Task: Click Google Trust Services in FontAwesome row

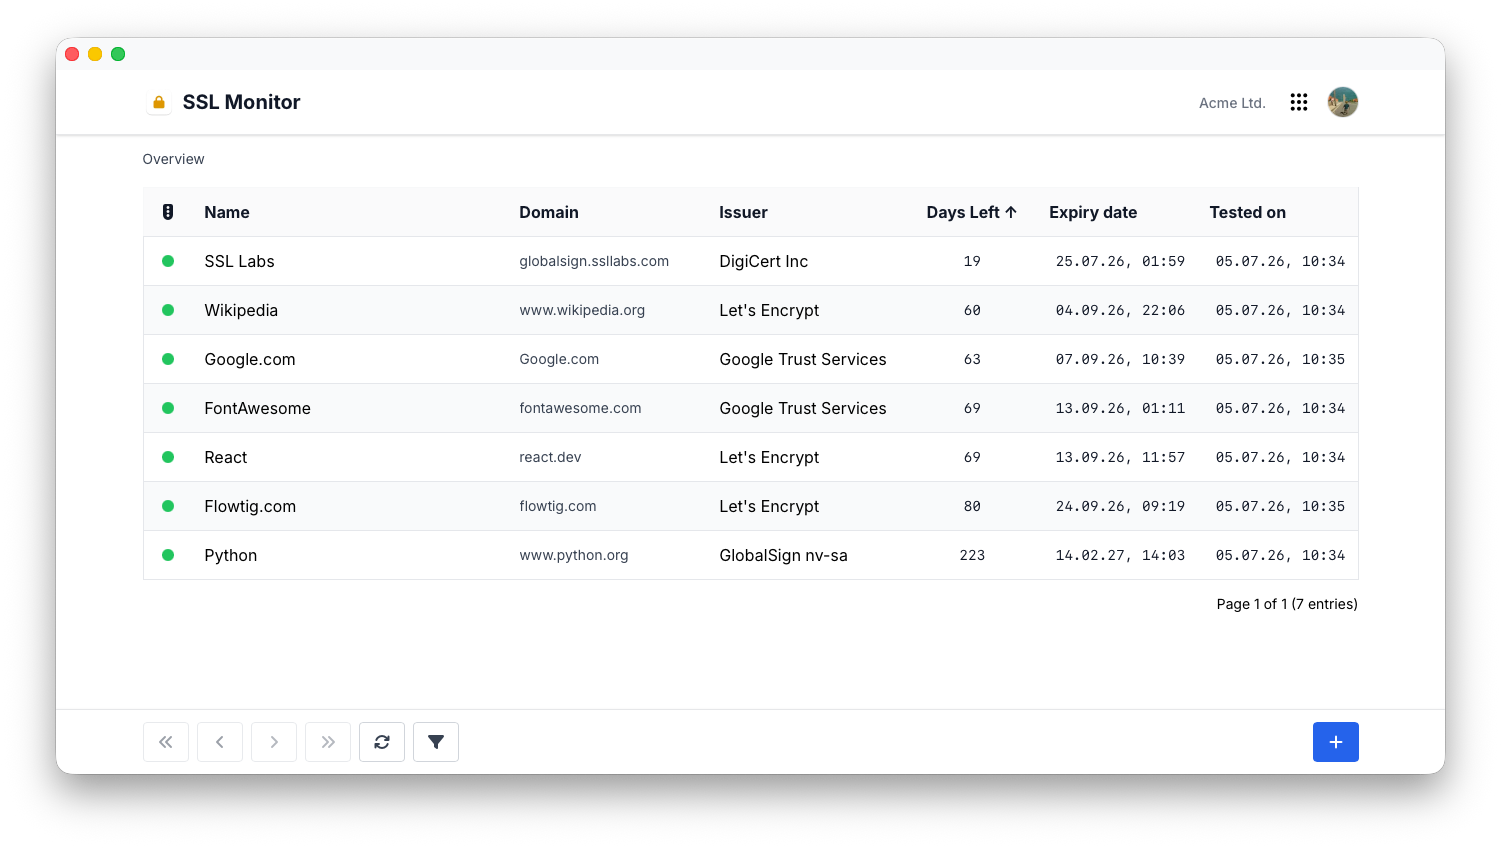Action: [803, 408]
